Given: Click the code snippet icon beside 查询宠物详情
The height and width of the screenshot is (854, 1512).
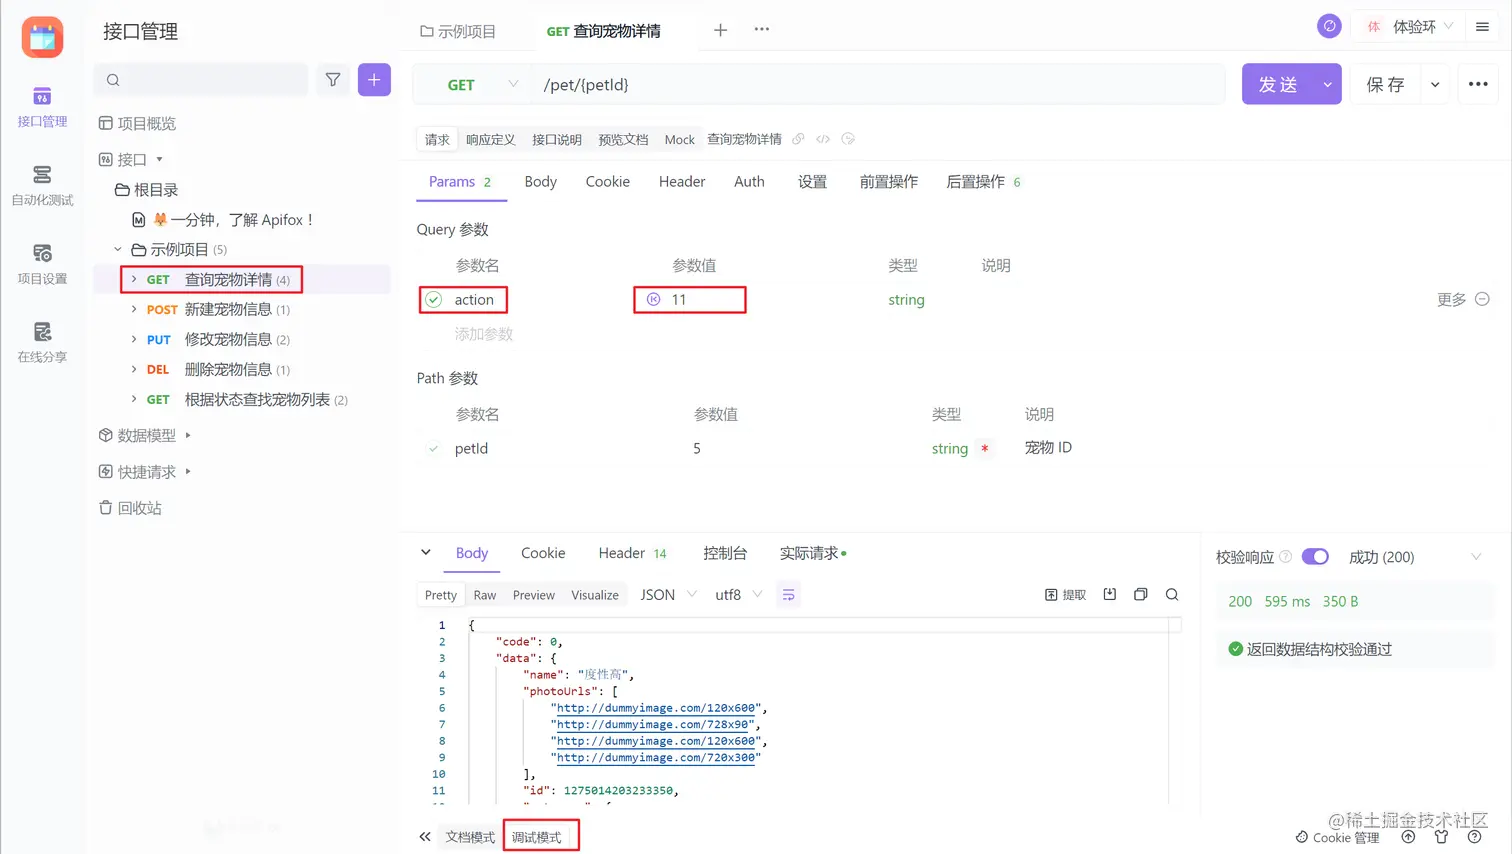Looking at the screenshot, I should pyautogui.click(x=823, y=139).
